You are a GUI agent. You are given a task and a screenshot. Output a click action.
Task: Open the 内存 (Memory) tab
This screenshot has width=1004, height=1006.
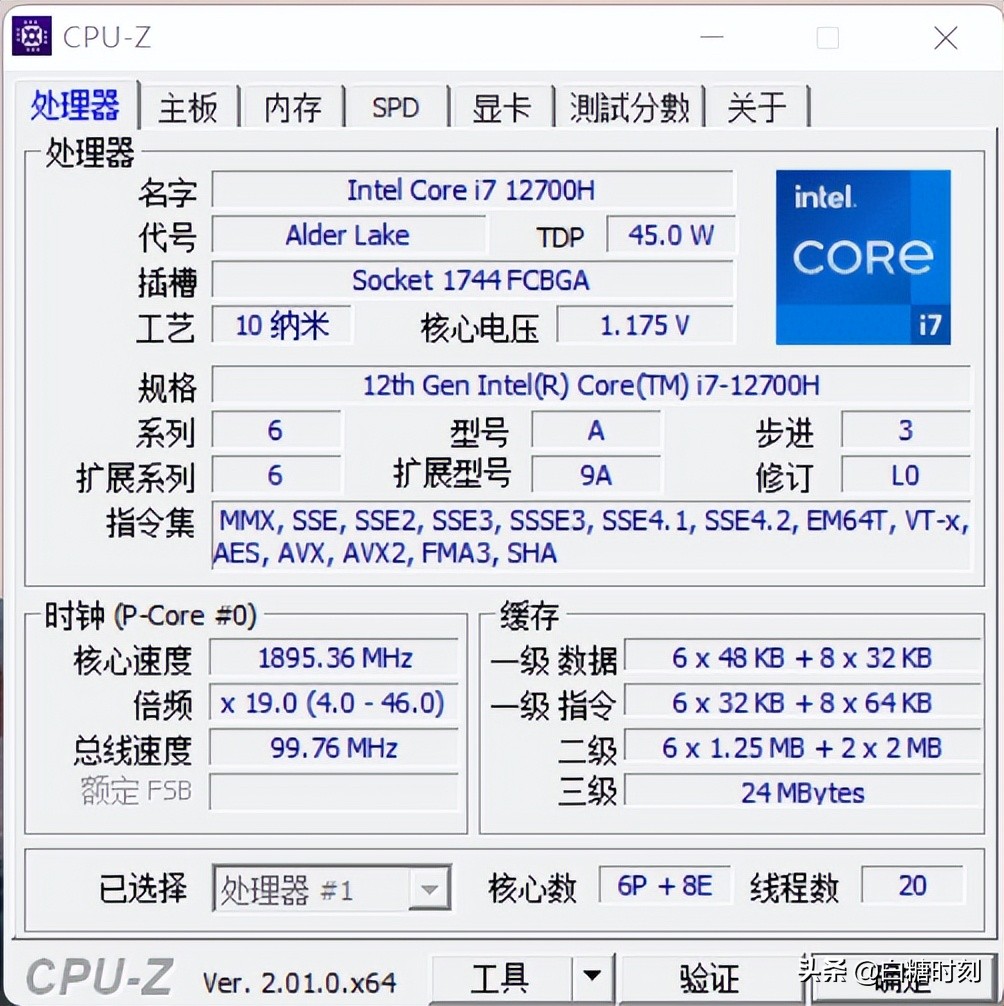coord(293,107)
